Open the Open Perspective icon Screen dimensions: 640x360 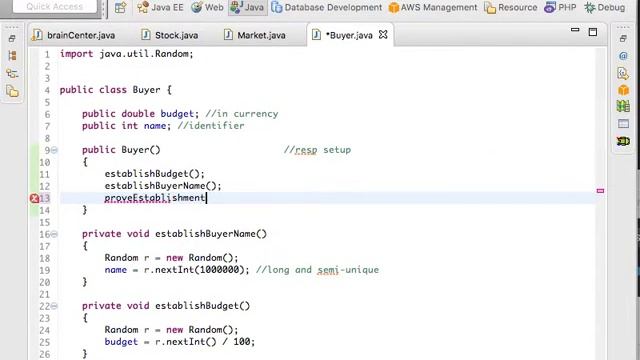click(x=120, y=7)
